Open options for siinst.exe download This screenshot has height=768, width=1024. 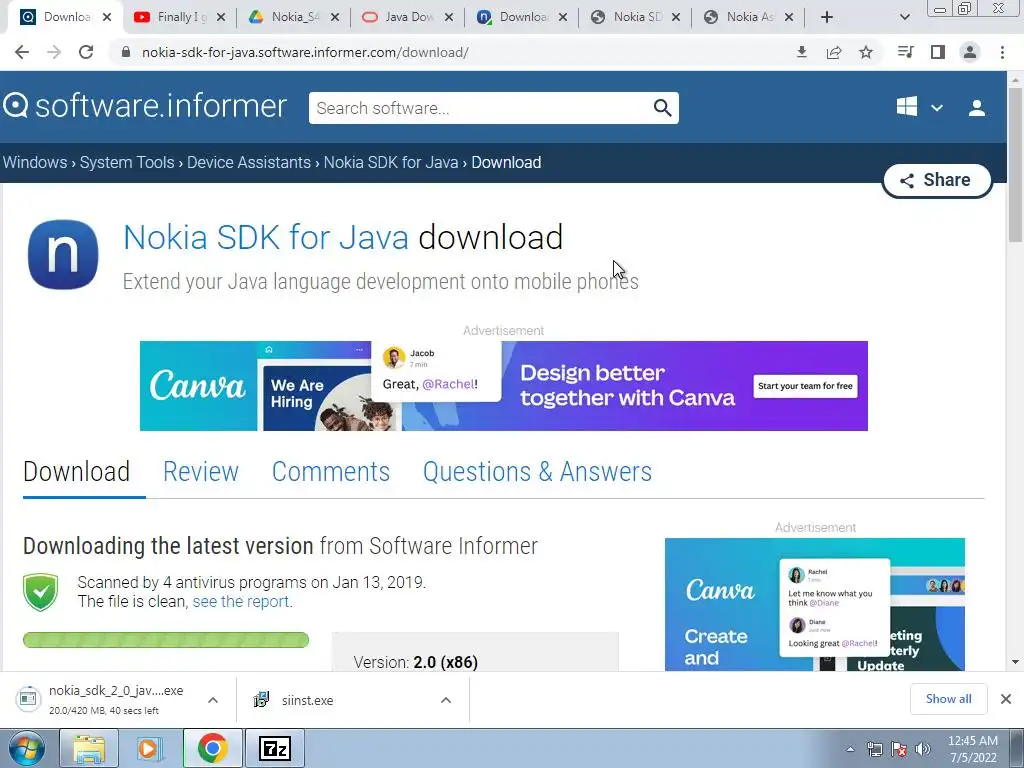tap(446, 700)
